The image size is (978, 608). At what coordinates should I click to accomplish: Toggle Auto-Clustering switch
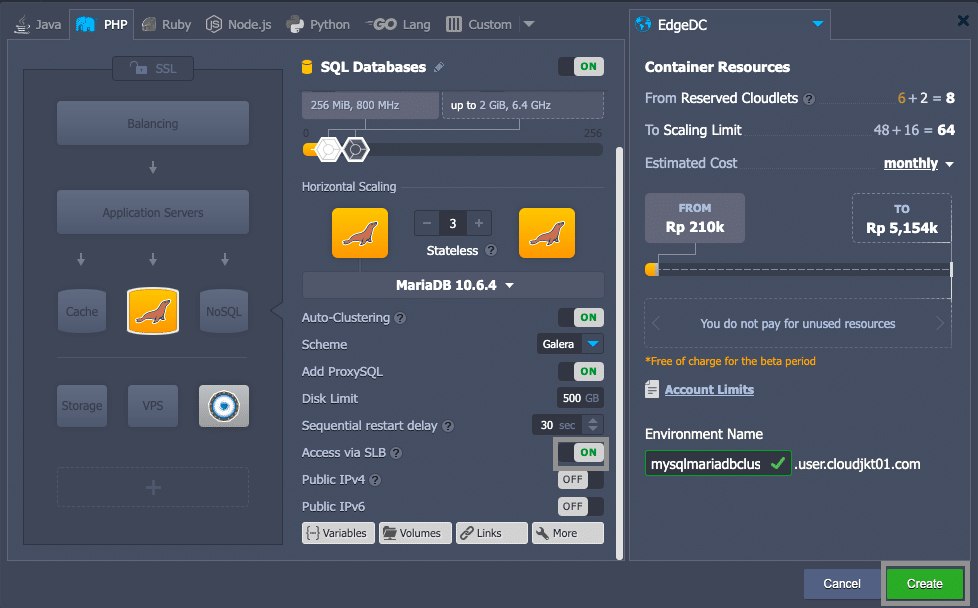pyautogui.click(x=581, y=317)
